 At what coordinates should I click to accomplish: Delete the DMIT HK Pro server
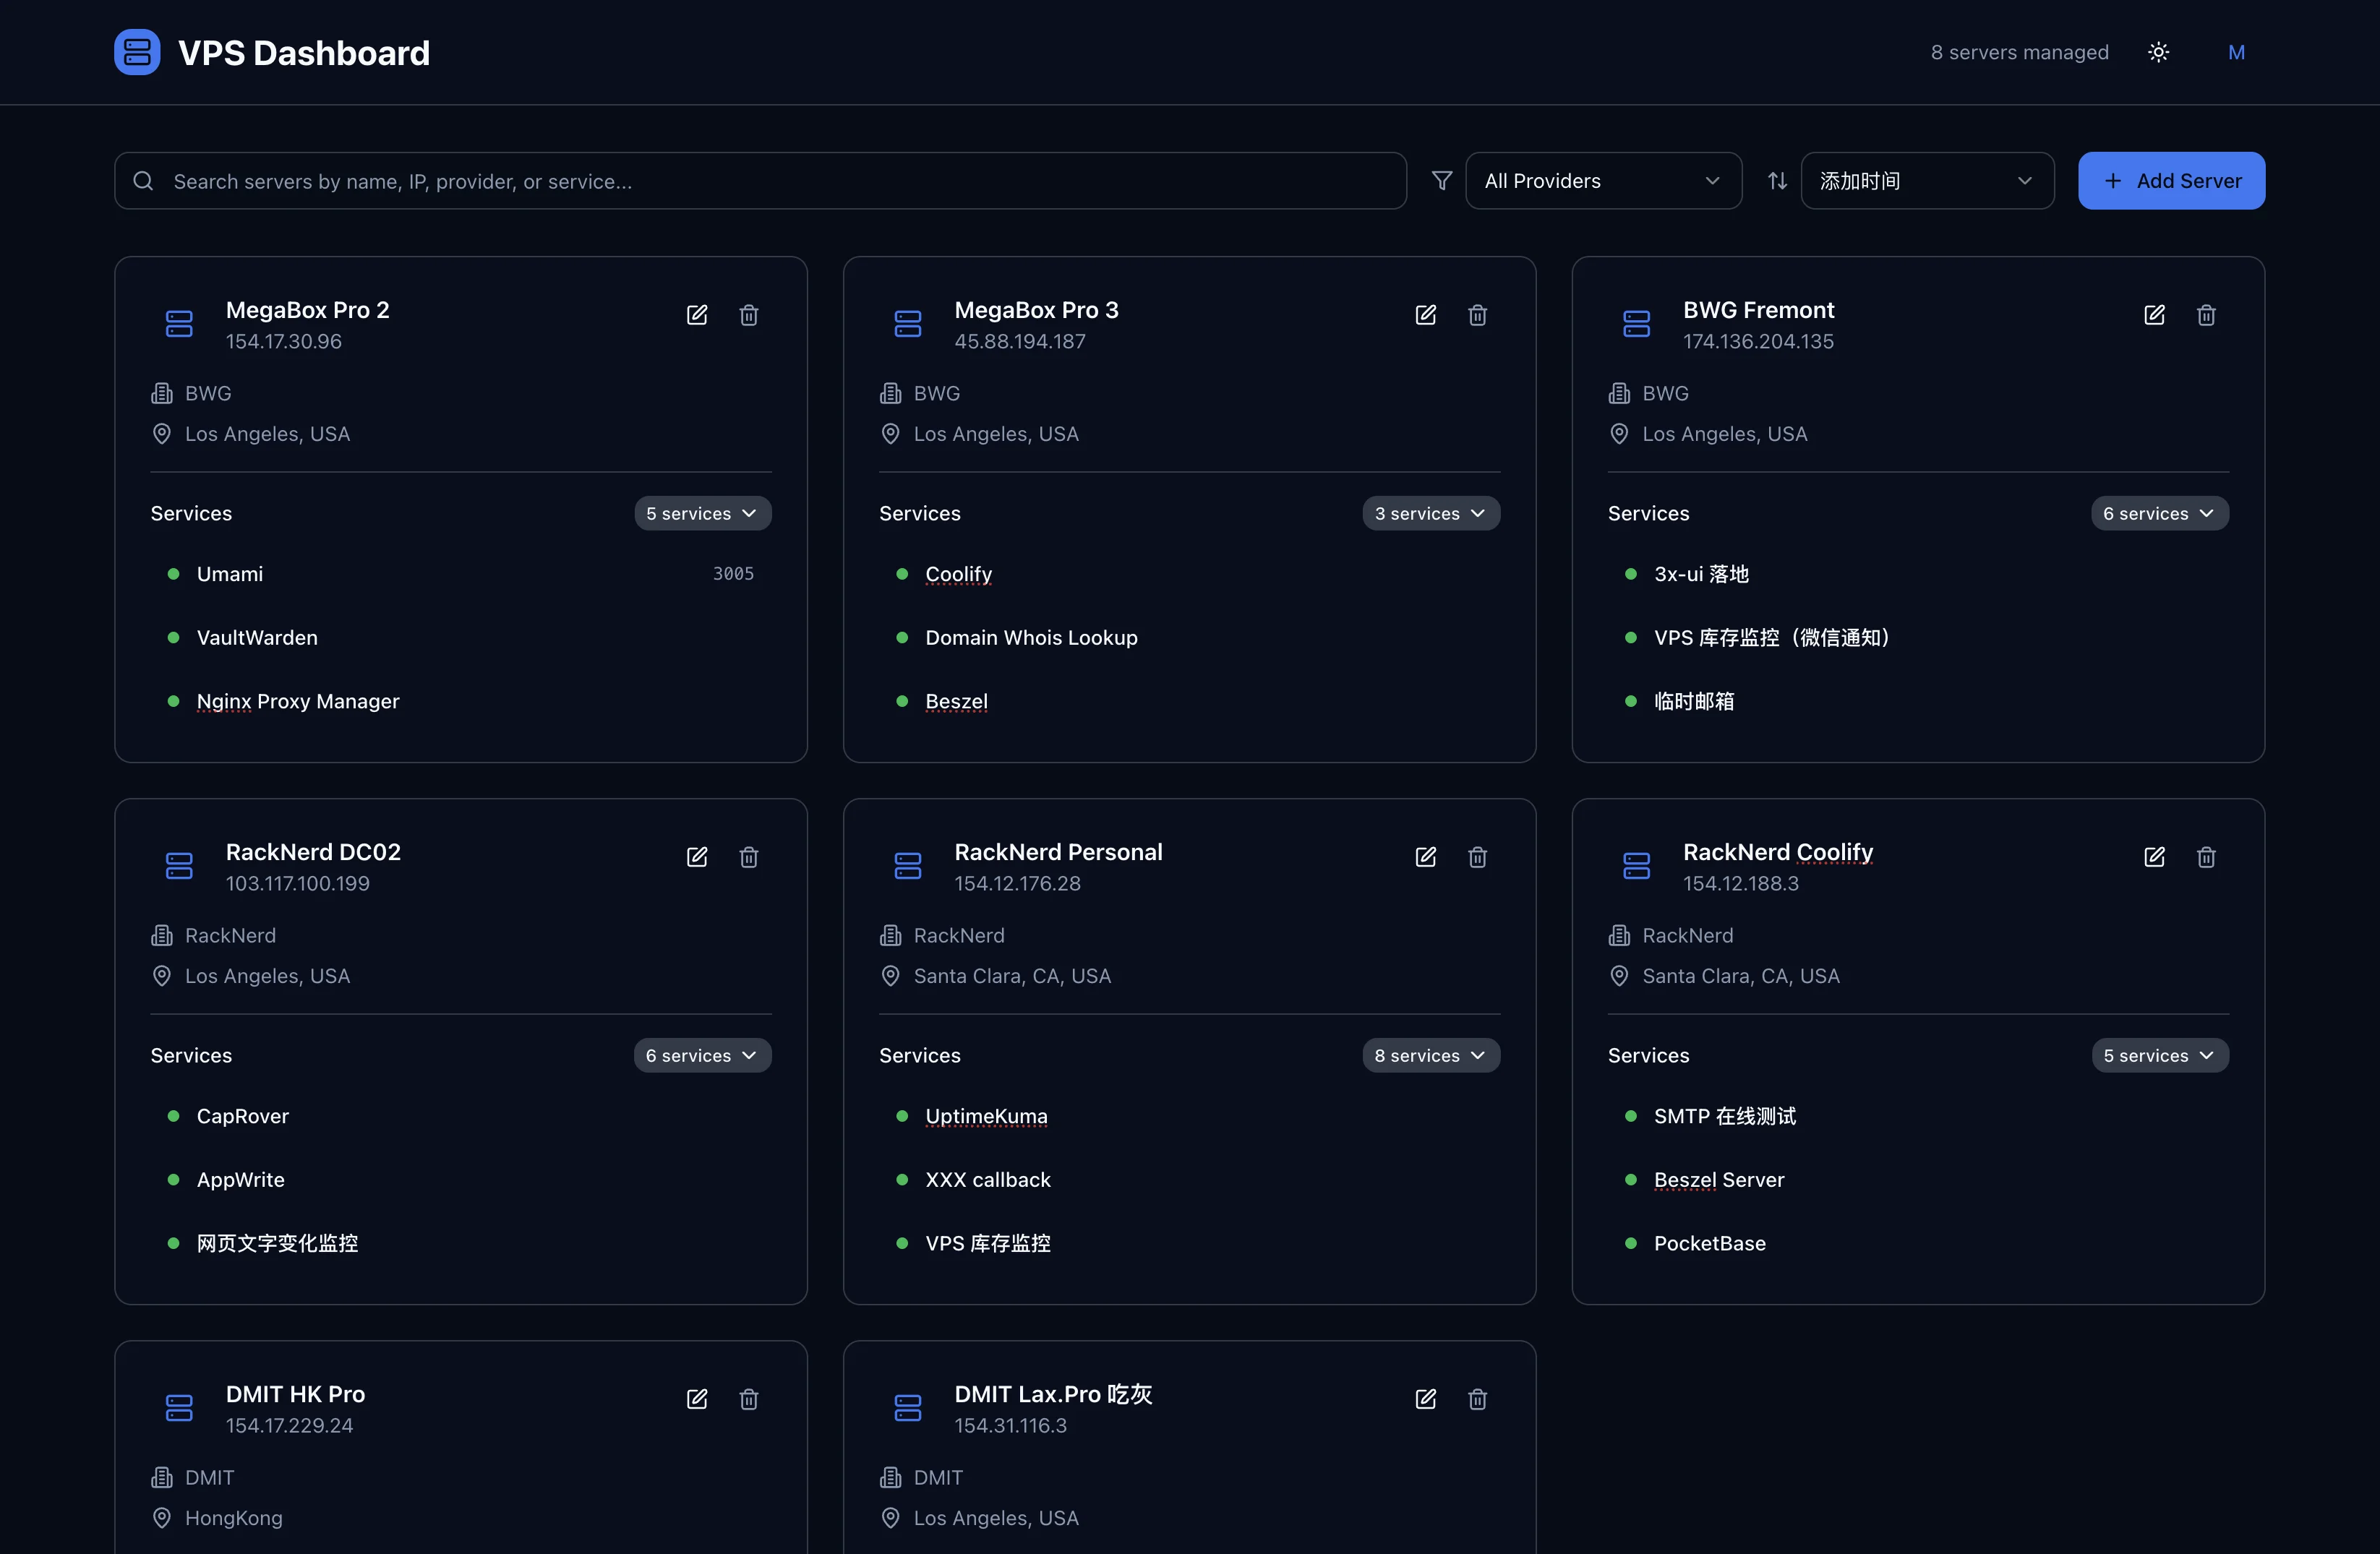[749, 1399]
